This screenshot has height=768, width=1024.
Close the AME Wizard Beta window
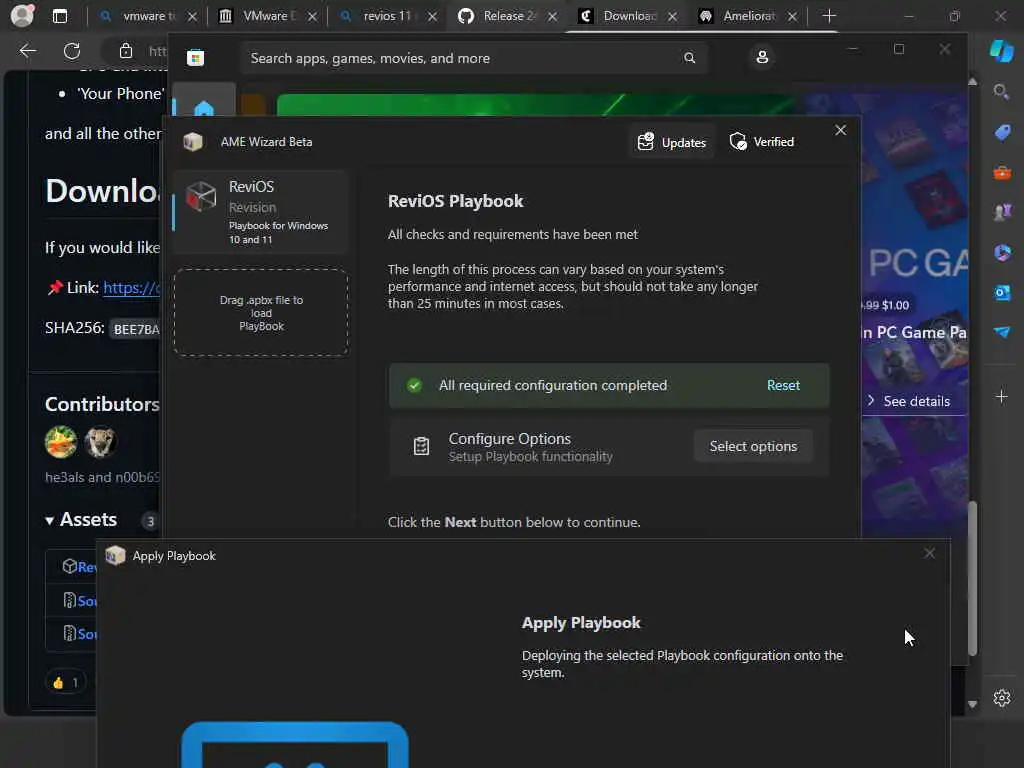coord(840,130)
